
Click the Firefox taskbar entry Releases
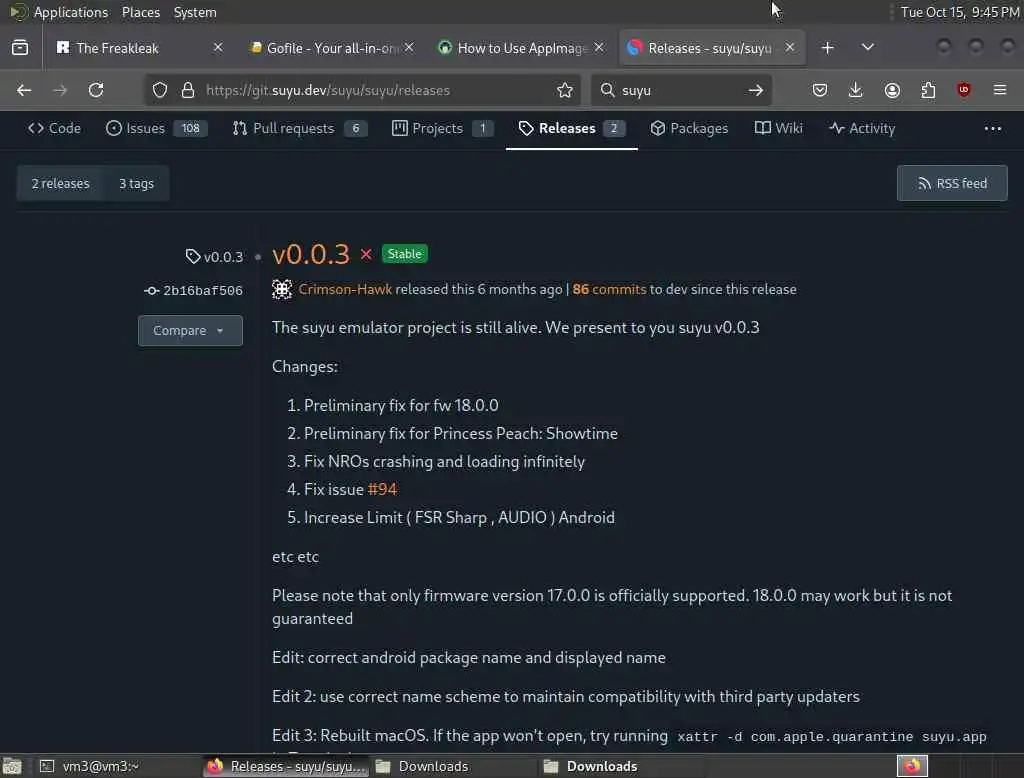(287, 766)
